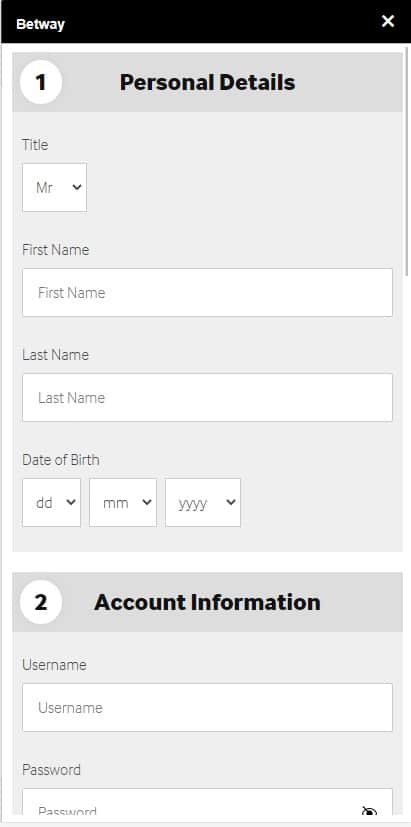Viewport: 411px width, 827px height.
Task: Click the vertical scrollbar thumb
Action: (407, 161)
